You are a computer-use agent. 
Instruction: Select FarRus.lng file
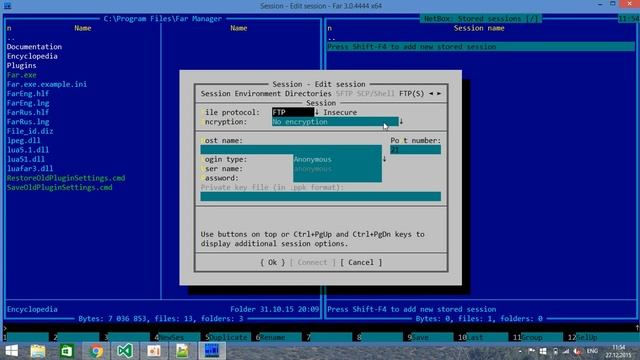[x=28, y=122]
